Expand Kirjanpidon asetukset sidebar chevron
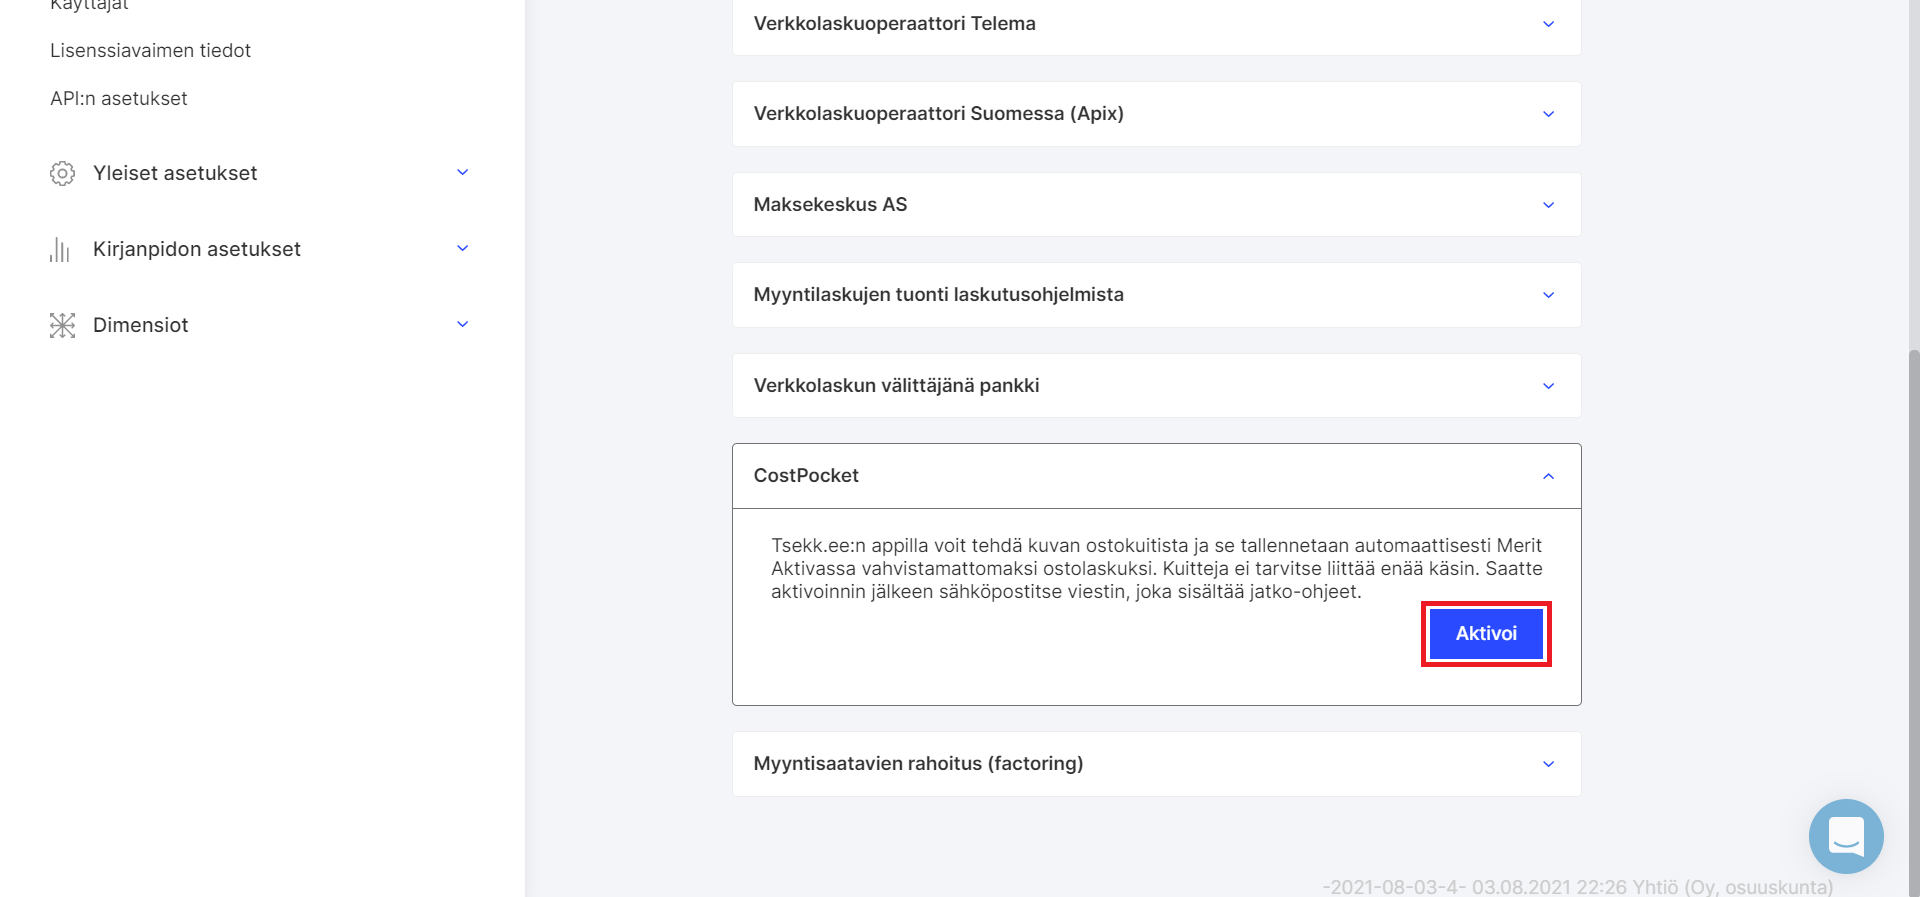The height and width of the screenshot is (897, 1920). point(462,248)
